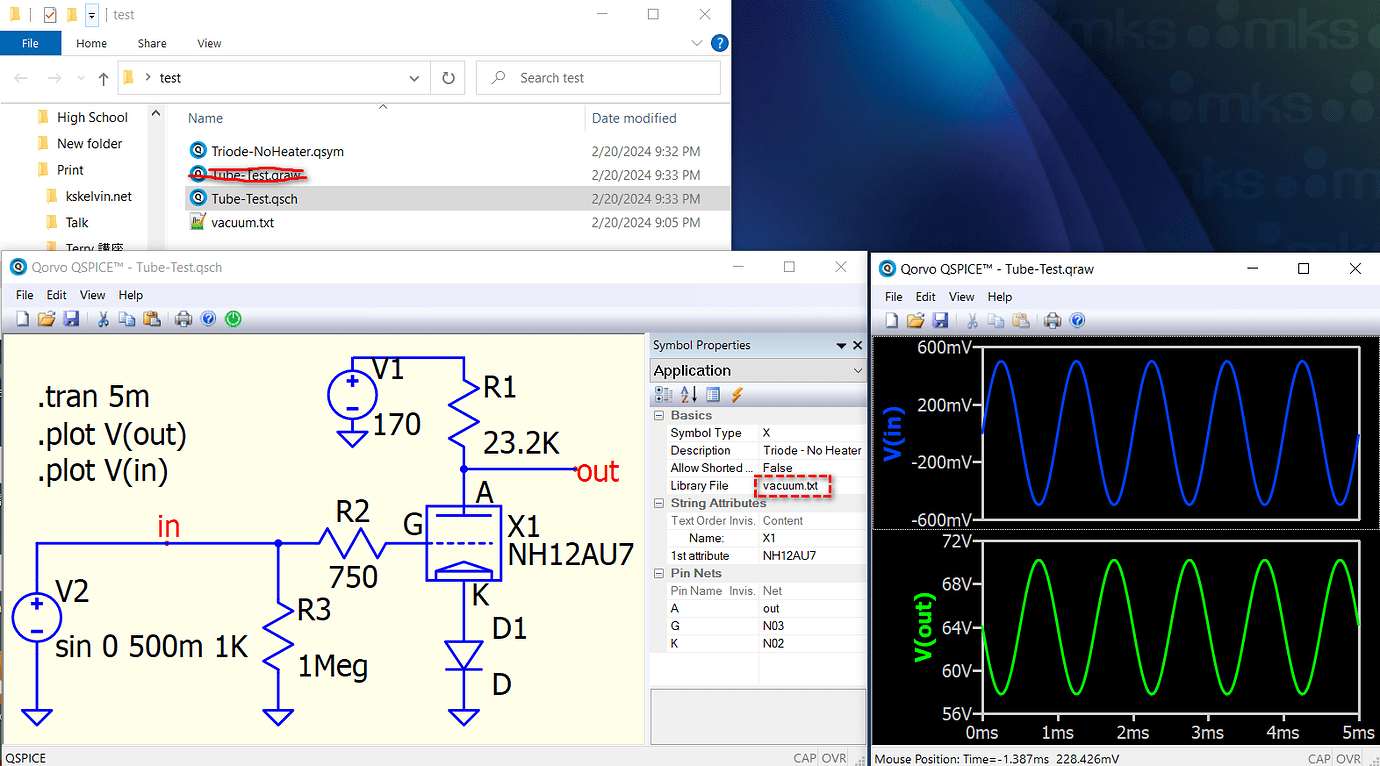Viewport: 1380px width, 766px height.
Task: Click the categorized view icon in Symbol Properties
Action: (x=665, y=394)
